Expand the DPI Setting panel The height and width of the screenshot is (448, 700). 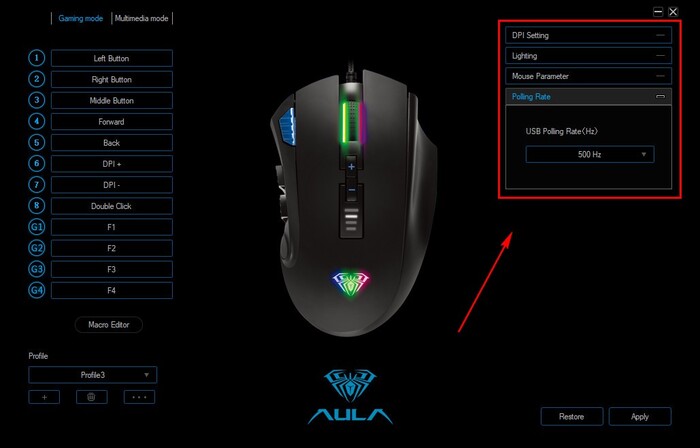pyautogui.click(x=588, y=35)
